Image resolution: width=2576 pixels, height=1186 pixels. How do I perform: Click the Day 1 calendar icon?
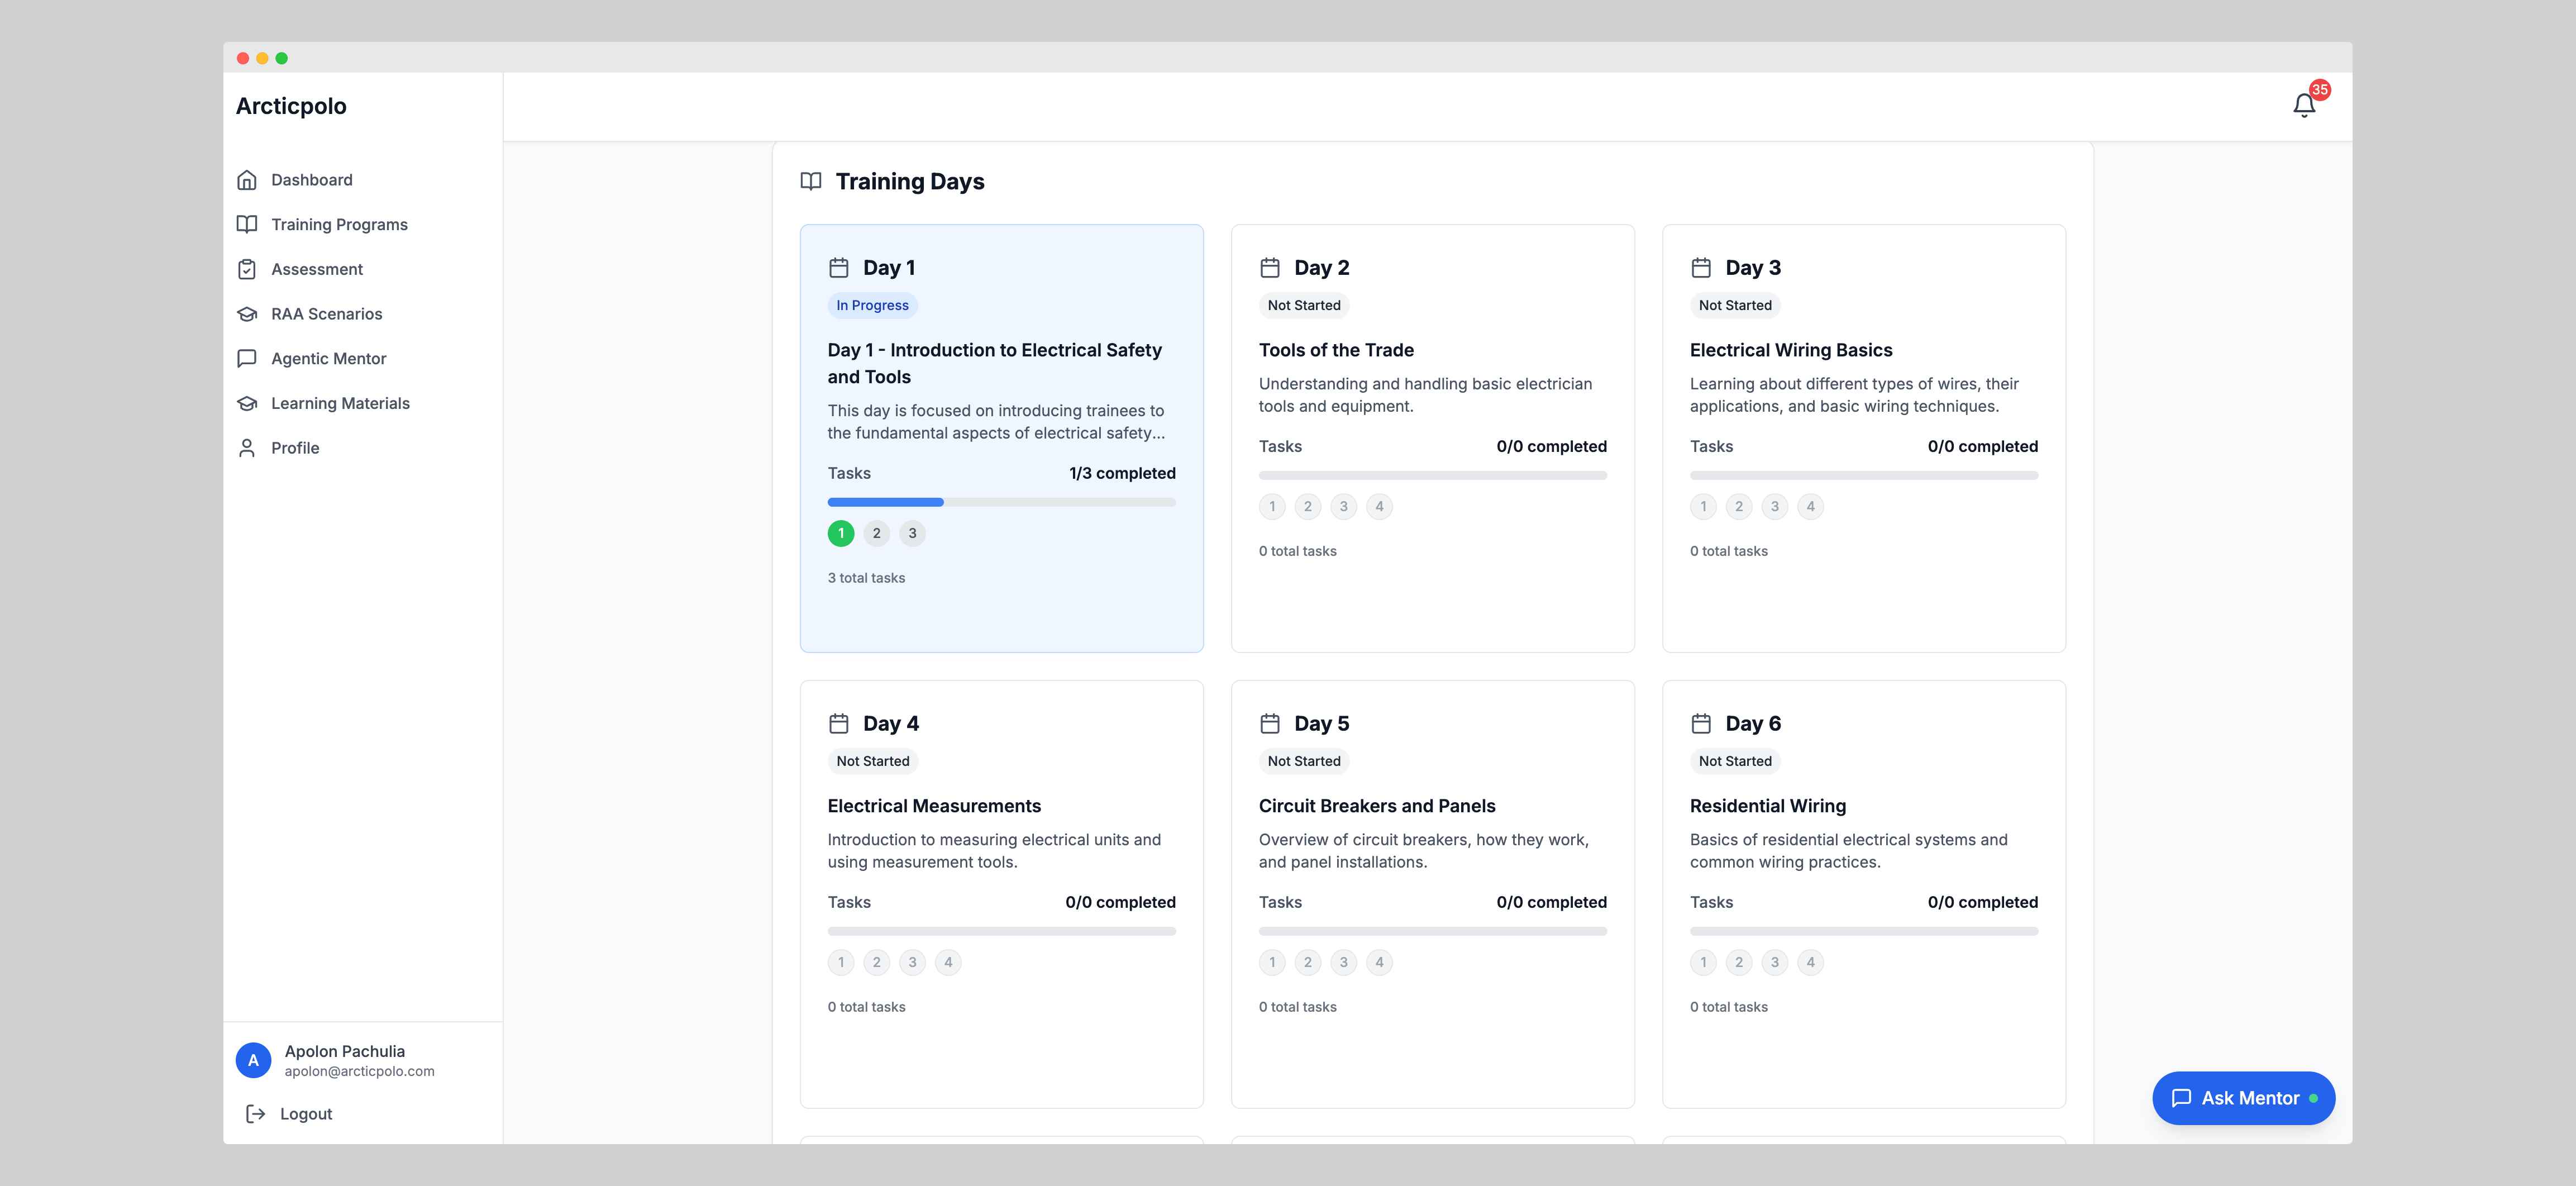pos(839,268)
